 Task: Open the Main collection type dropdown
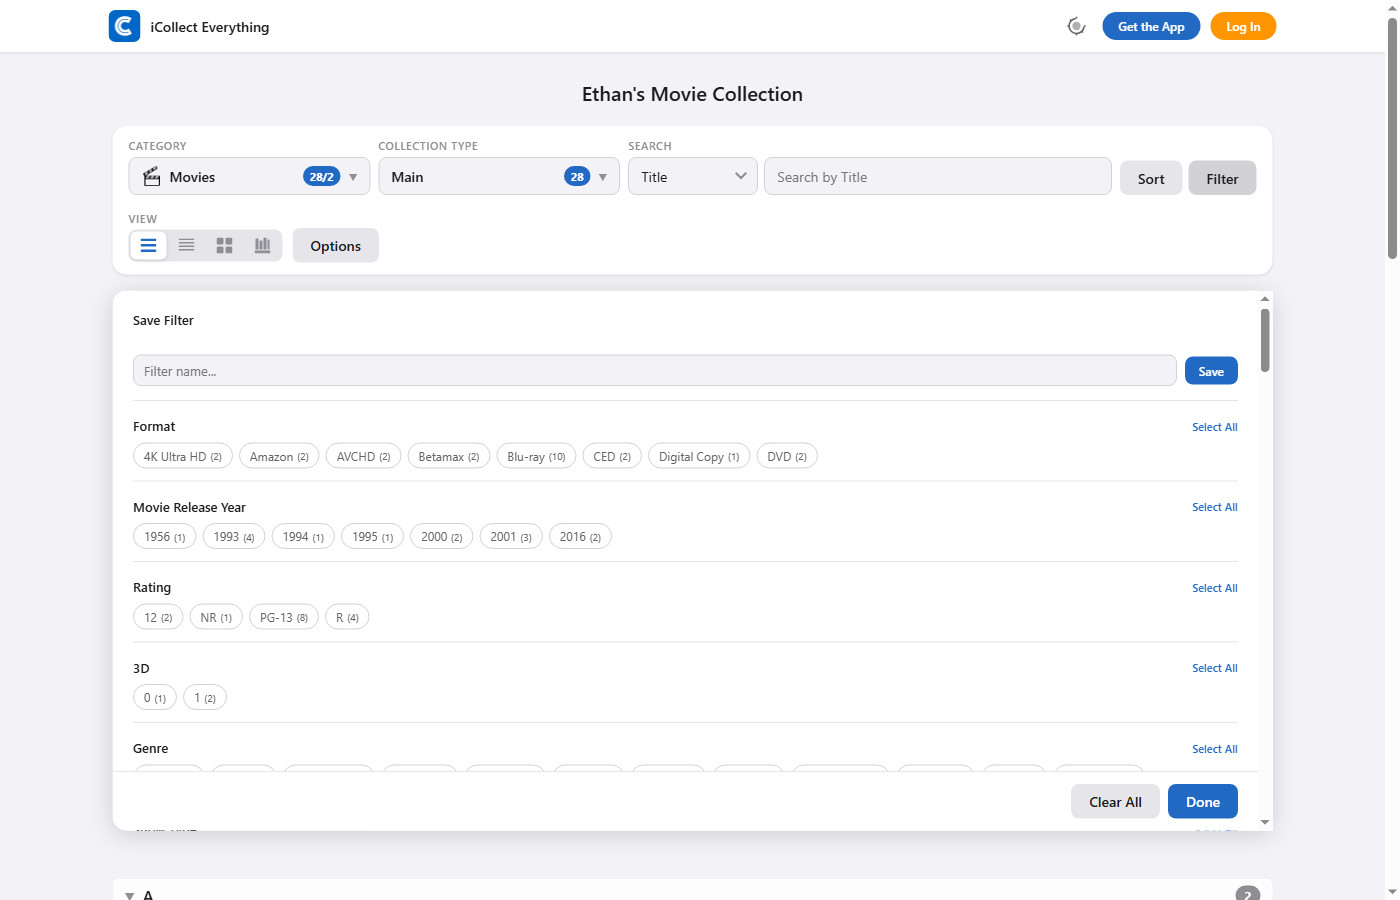(498, 177)
